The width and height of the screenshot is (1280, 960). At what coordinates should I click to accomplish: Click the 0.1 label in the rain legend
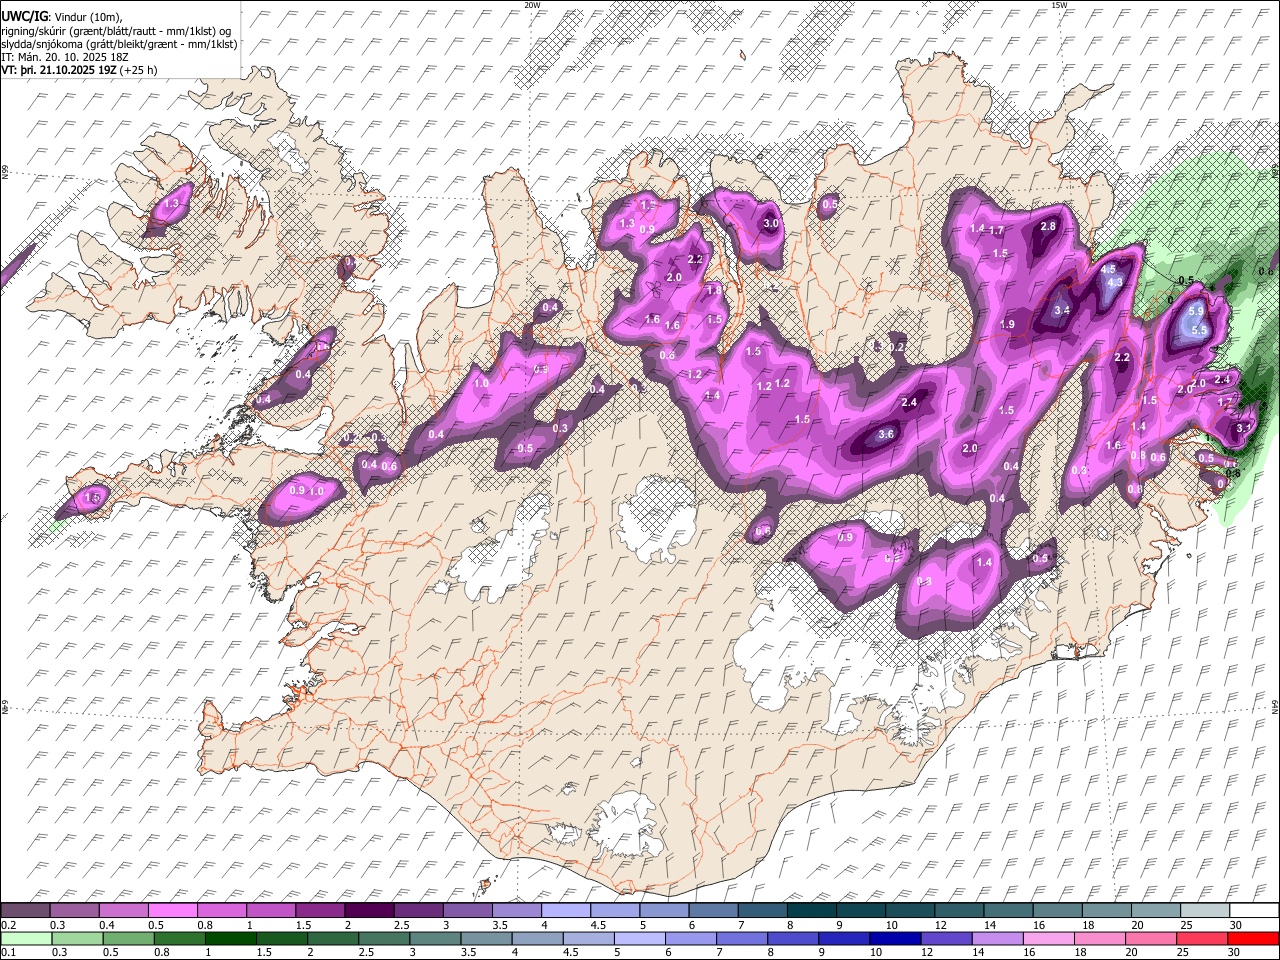9,952
